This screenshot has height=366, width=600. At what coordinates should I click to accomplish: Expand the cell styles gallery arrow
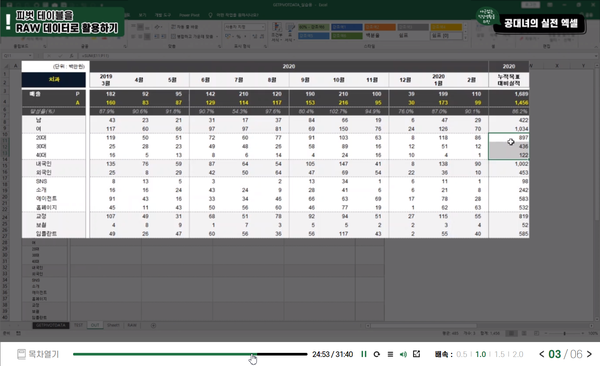466,38
